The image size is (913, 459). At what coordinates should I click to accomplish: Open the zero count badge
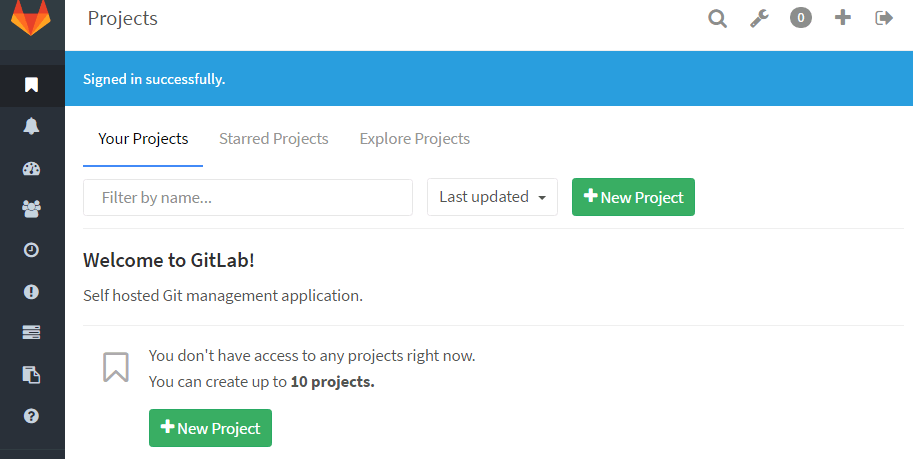(800, 17)
